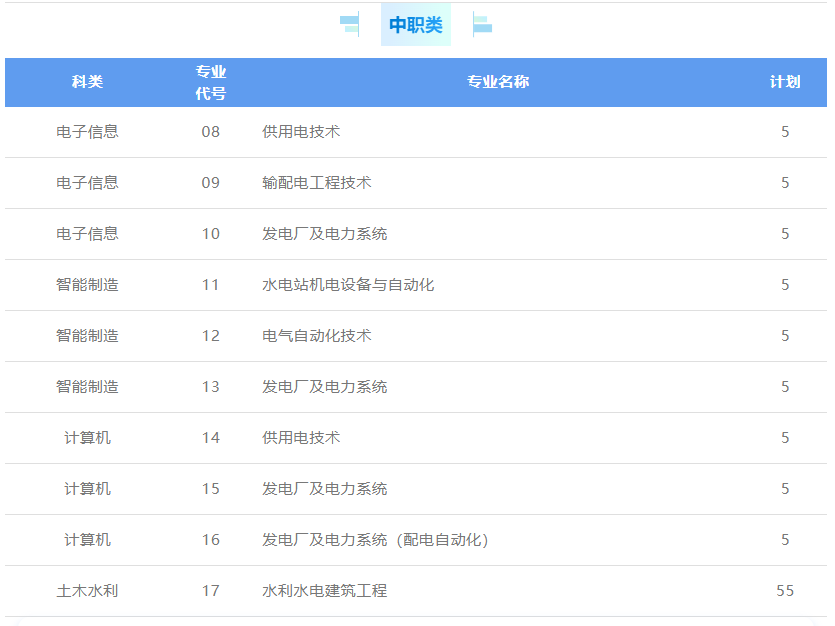Select 输配电工程技术 major name
This screenshot has height=626, width=835.
(x=317, y=183)
